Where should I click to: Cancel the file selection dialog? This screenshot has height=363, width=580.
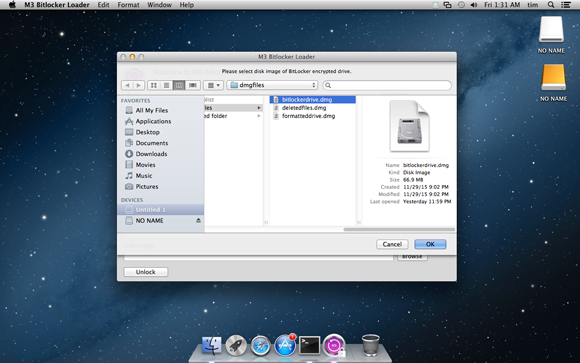point(392,244)
